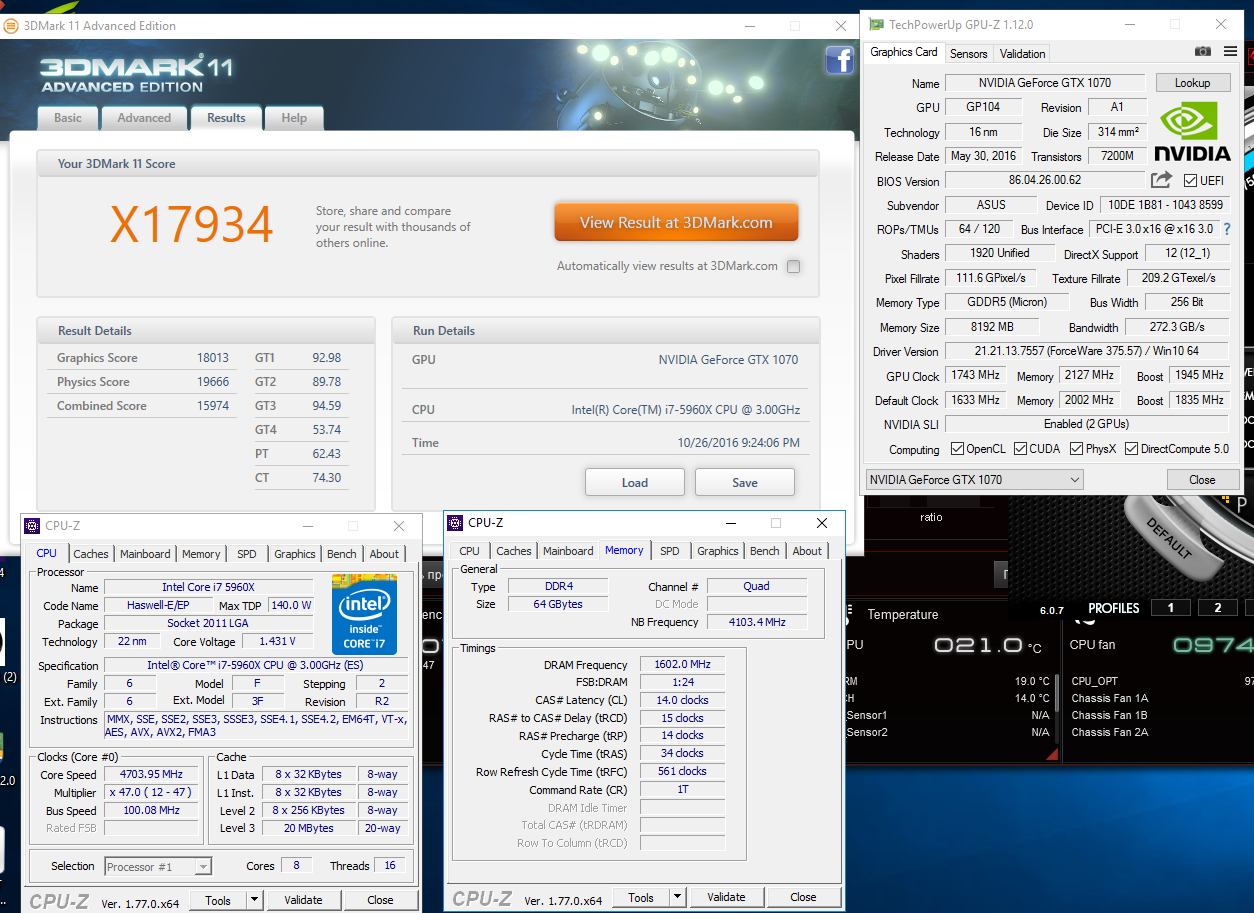Click the X17934 score text
Viewport: 1254px width, 913px height.
pyautogui.click(x=192, y=225)
